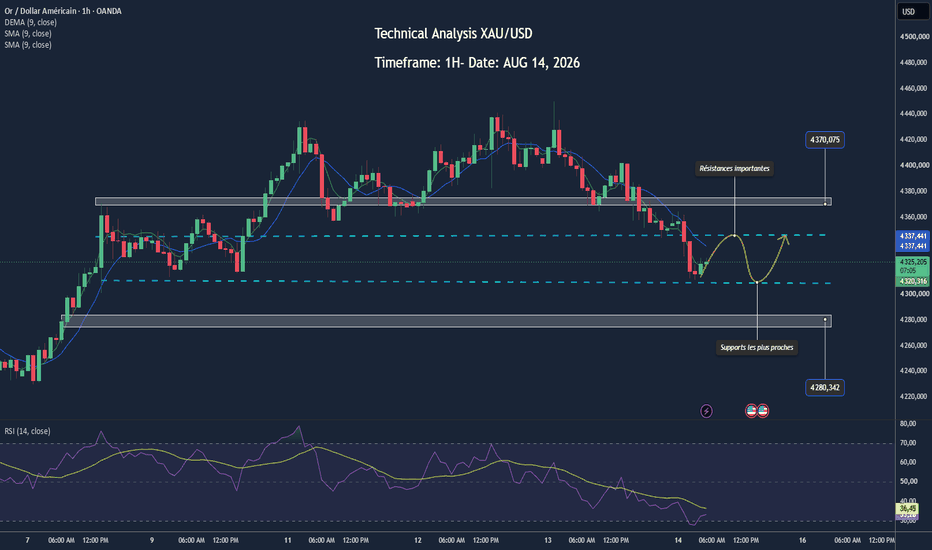Click the 07:05 candle countdown
Viewport: 932px width, 550px height.
pyautogui.click(x=908, y=271)
